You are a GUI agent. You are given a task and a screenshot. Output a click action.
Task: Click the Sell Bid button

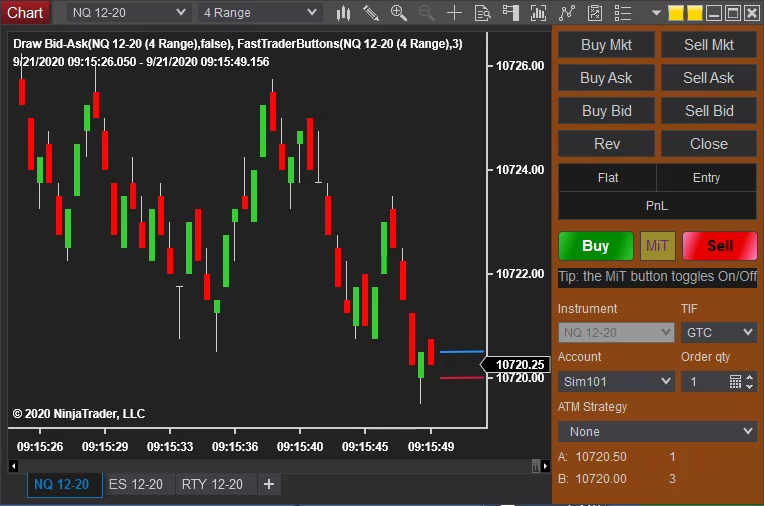pyautogui.click(x=708, y=111)
